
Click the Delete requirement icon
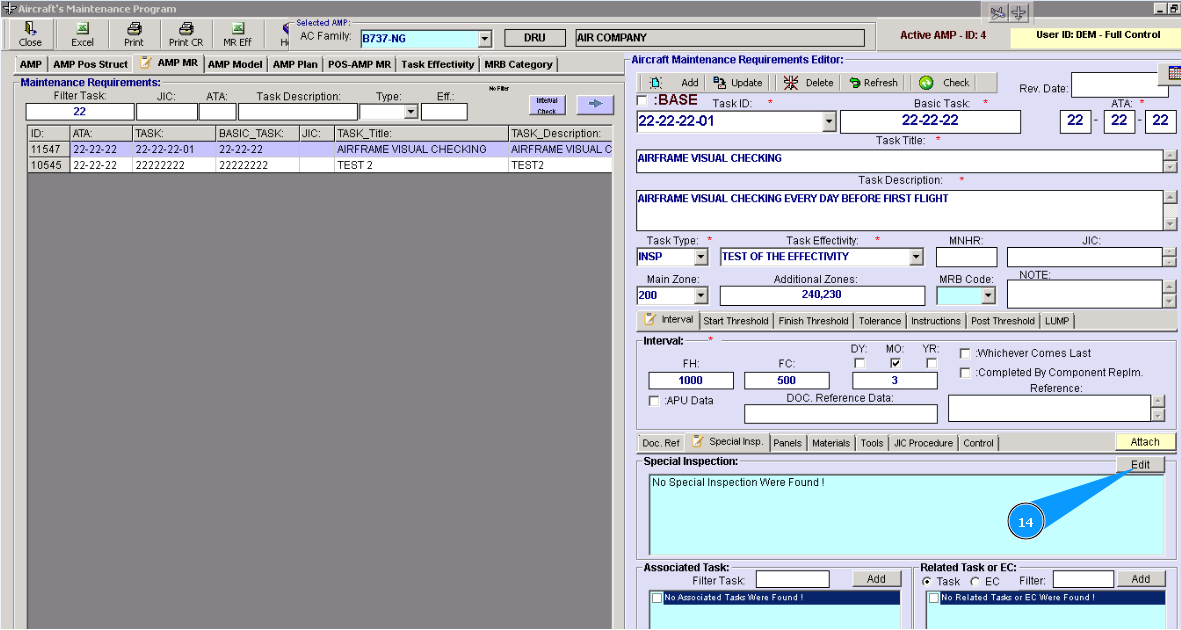[792, 83]
